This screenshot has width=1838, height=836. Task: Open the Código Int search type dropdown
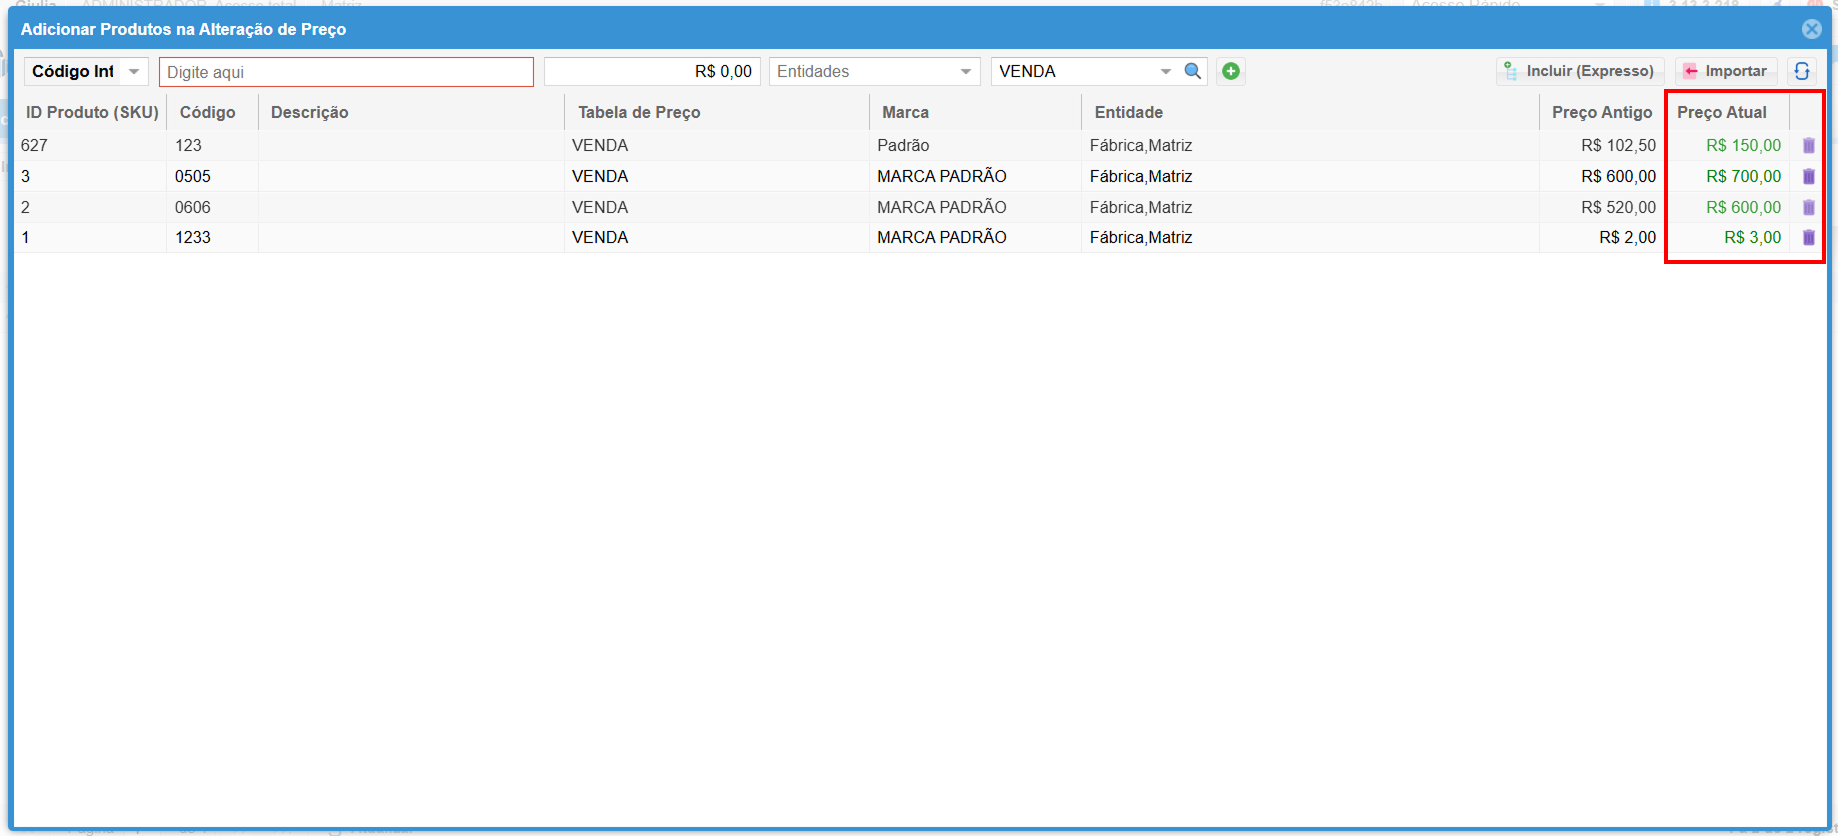(134, 72)
